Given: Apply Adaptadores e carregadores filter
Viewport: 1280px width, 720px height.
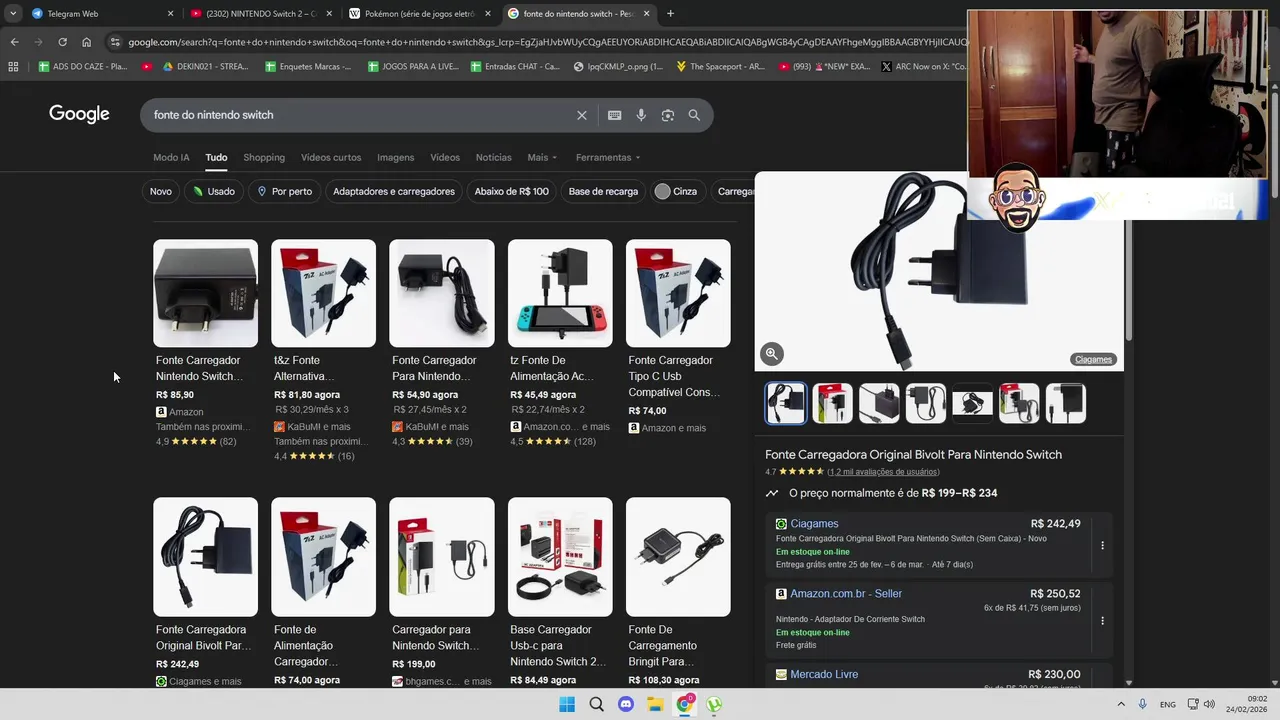Looking at the screenshot, I should coord(394,191).
